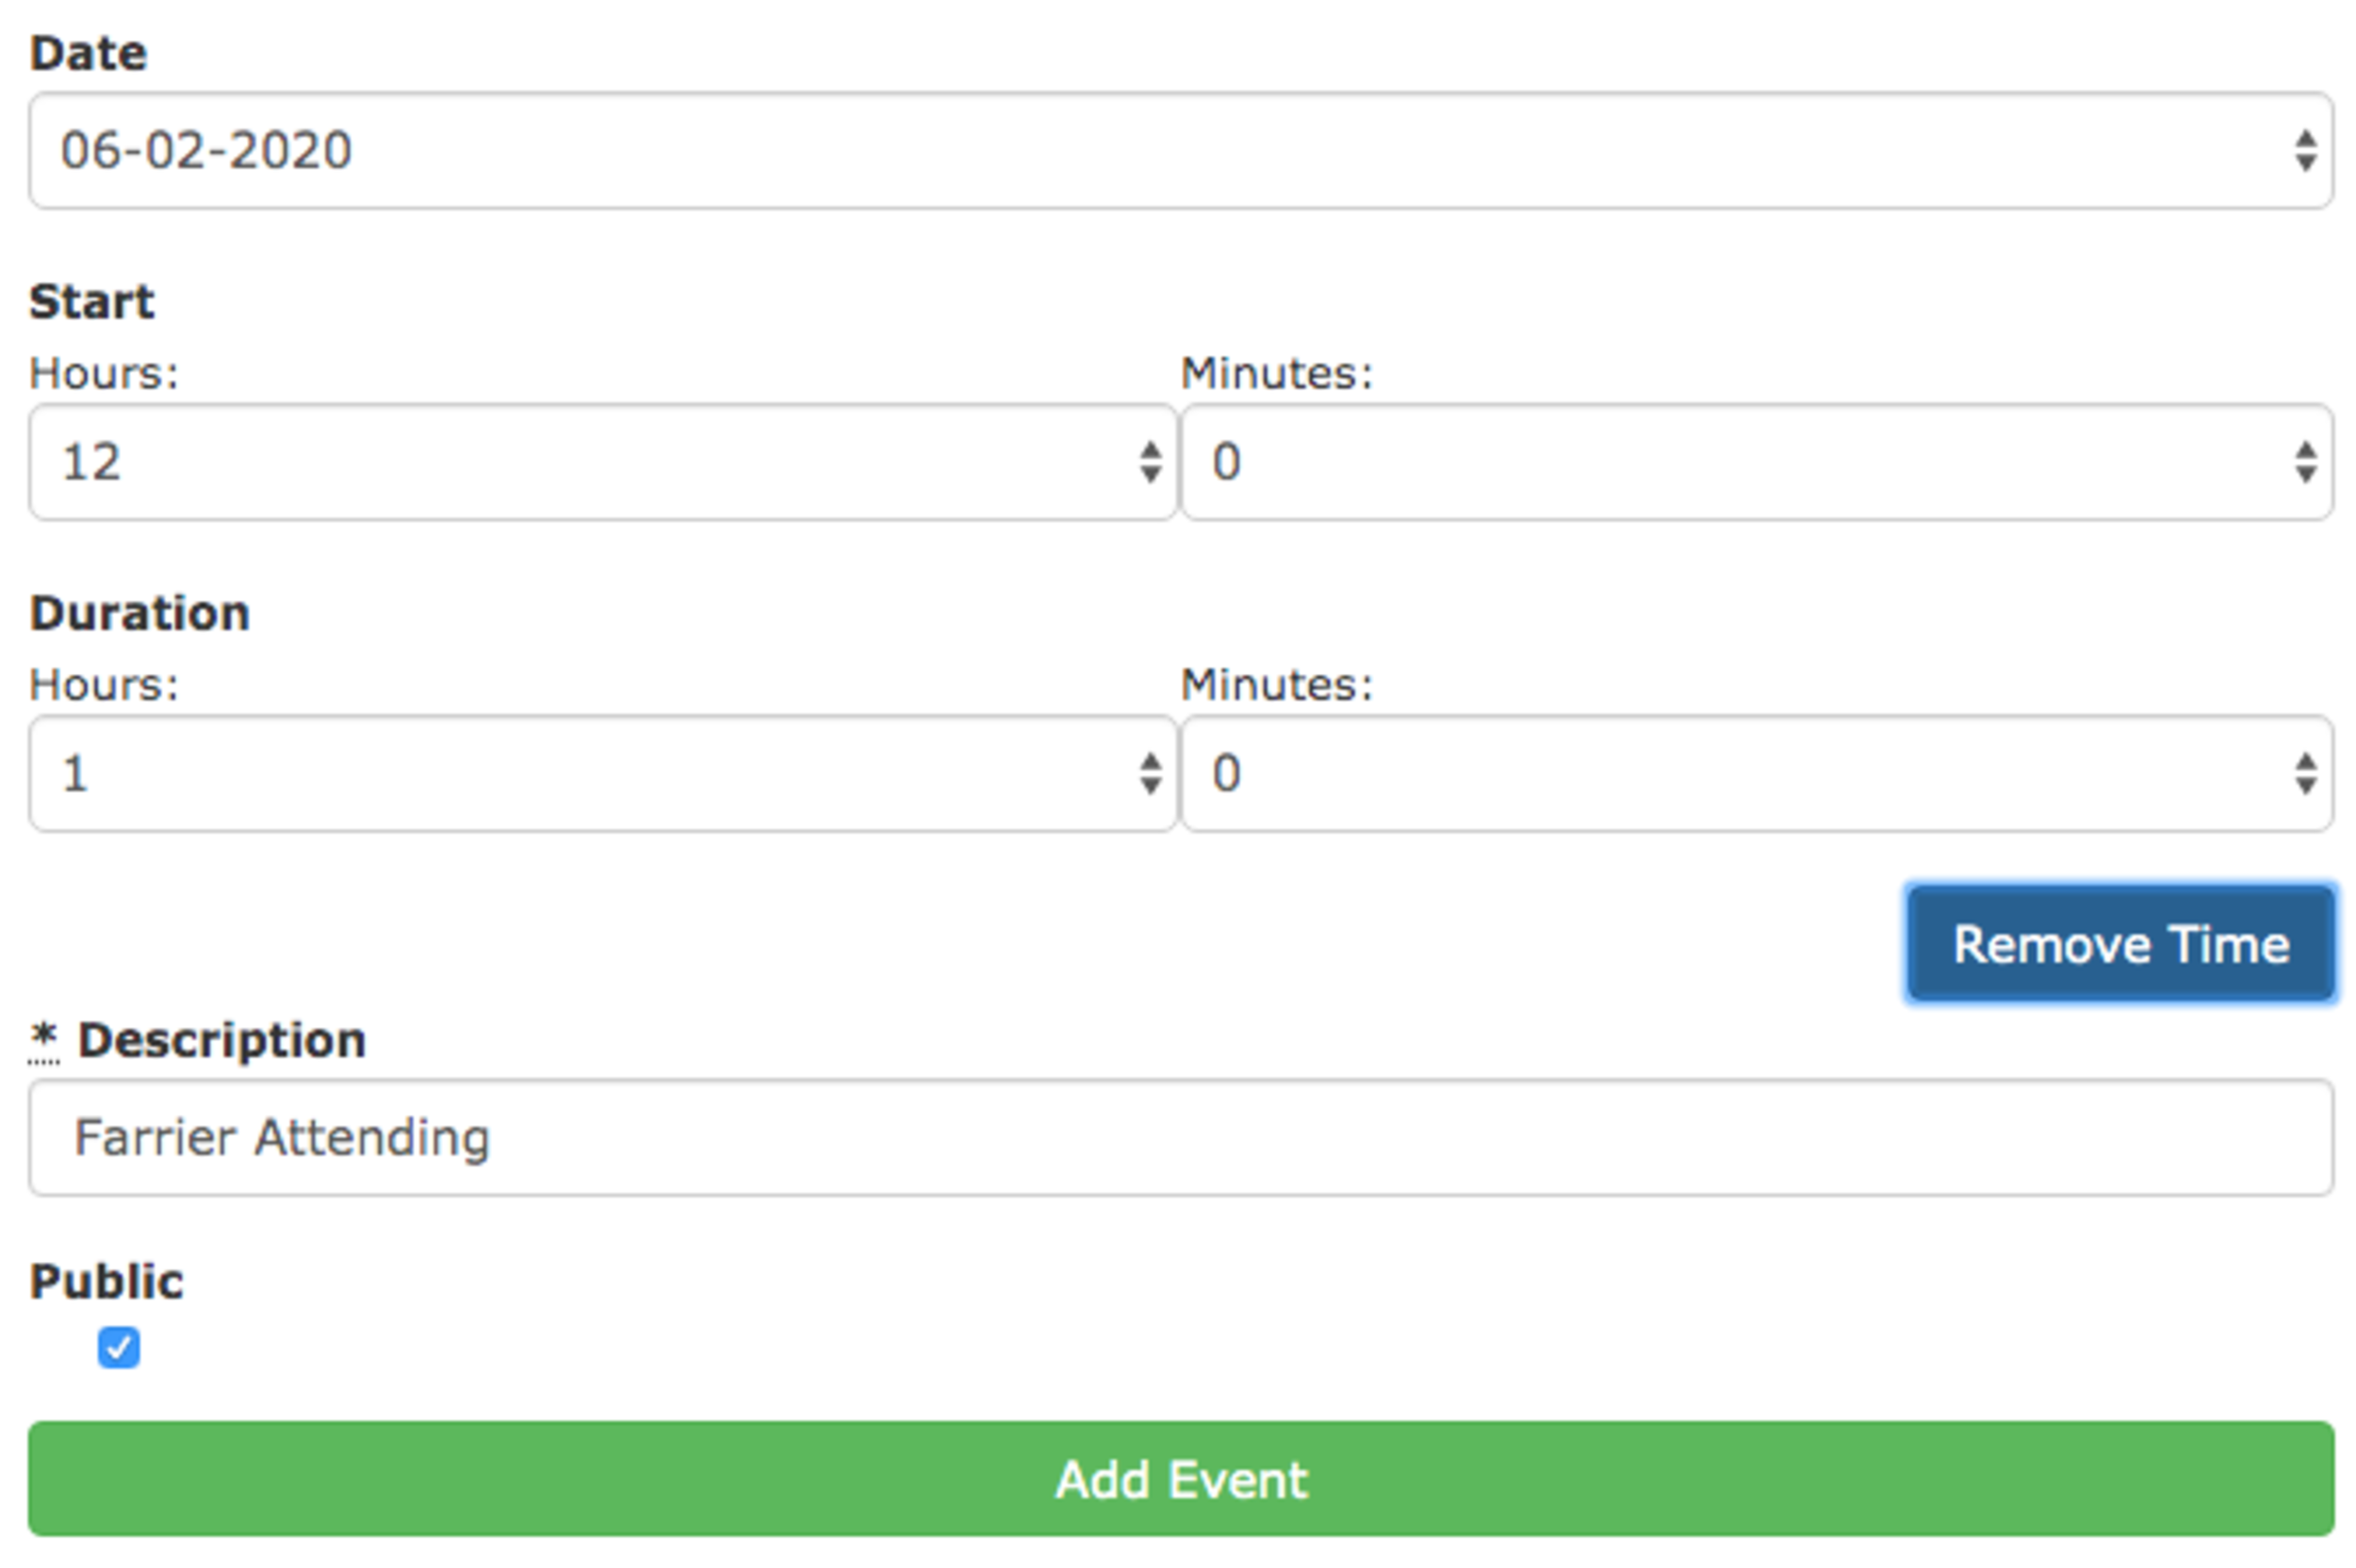Click Start Hours dropdown arrow icon
This screenshot has width=2356, height=1568.
pos(1150,462)
